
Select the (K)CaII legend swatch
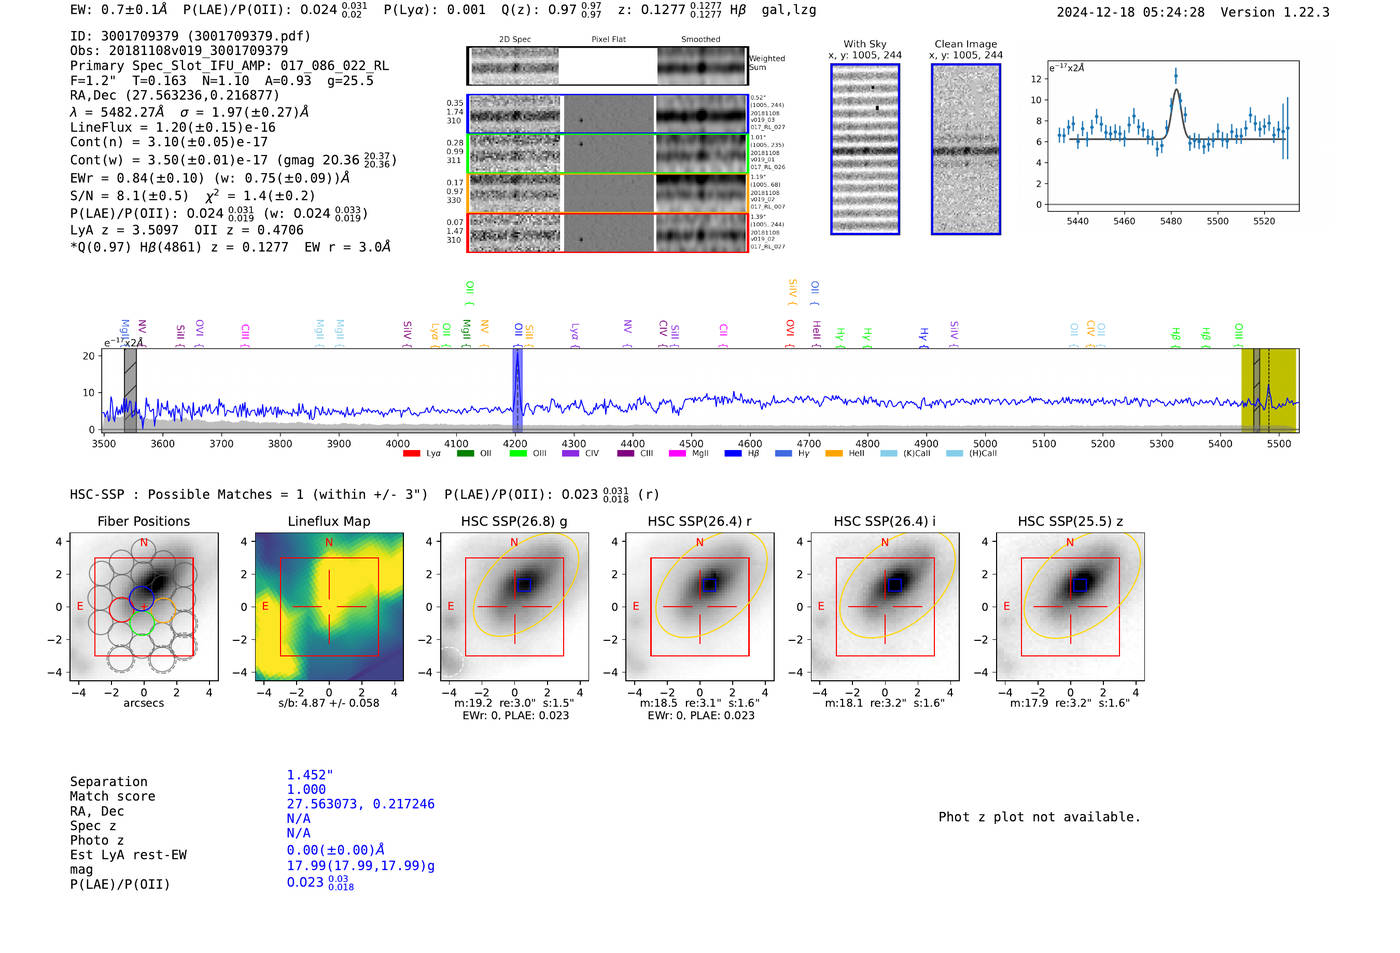888,454
